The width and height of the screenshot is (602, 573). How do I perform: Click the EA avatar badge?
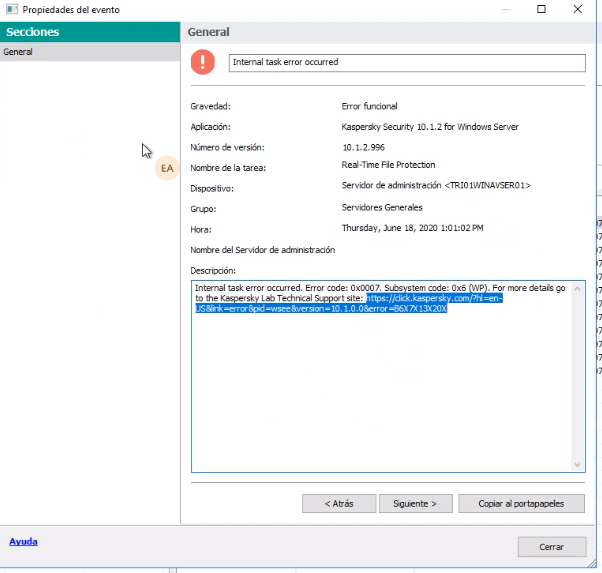tap(167, 168)
